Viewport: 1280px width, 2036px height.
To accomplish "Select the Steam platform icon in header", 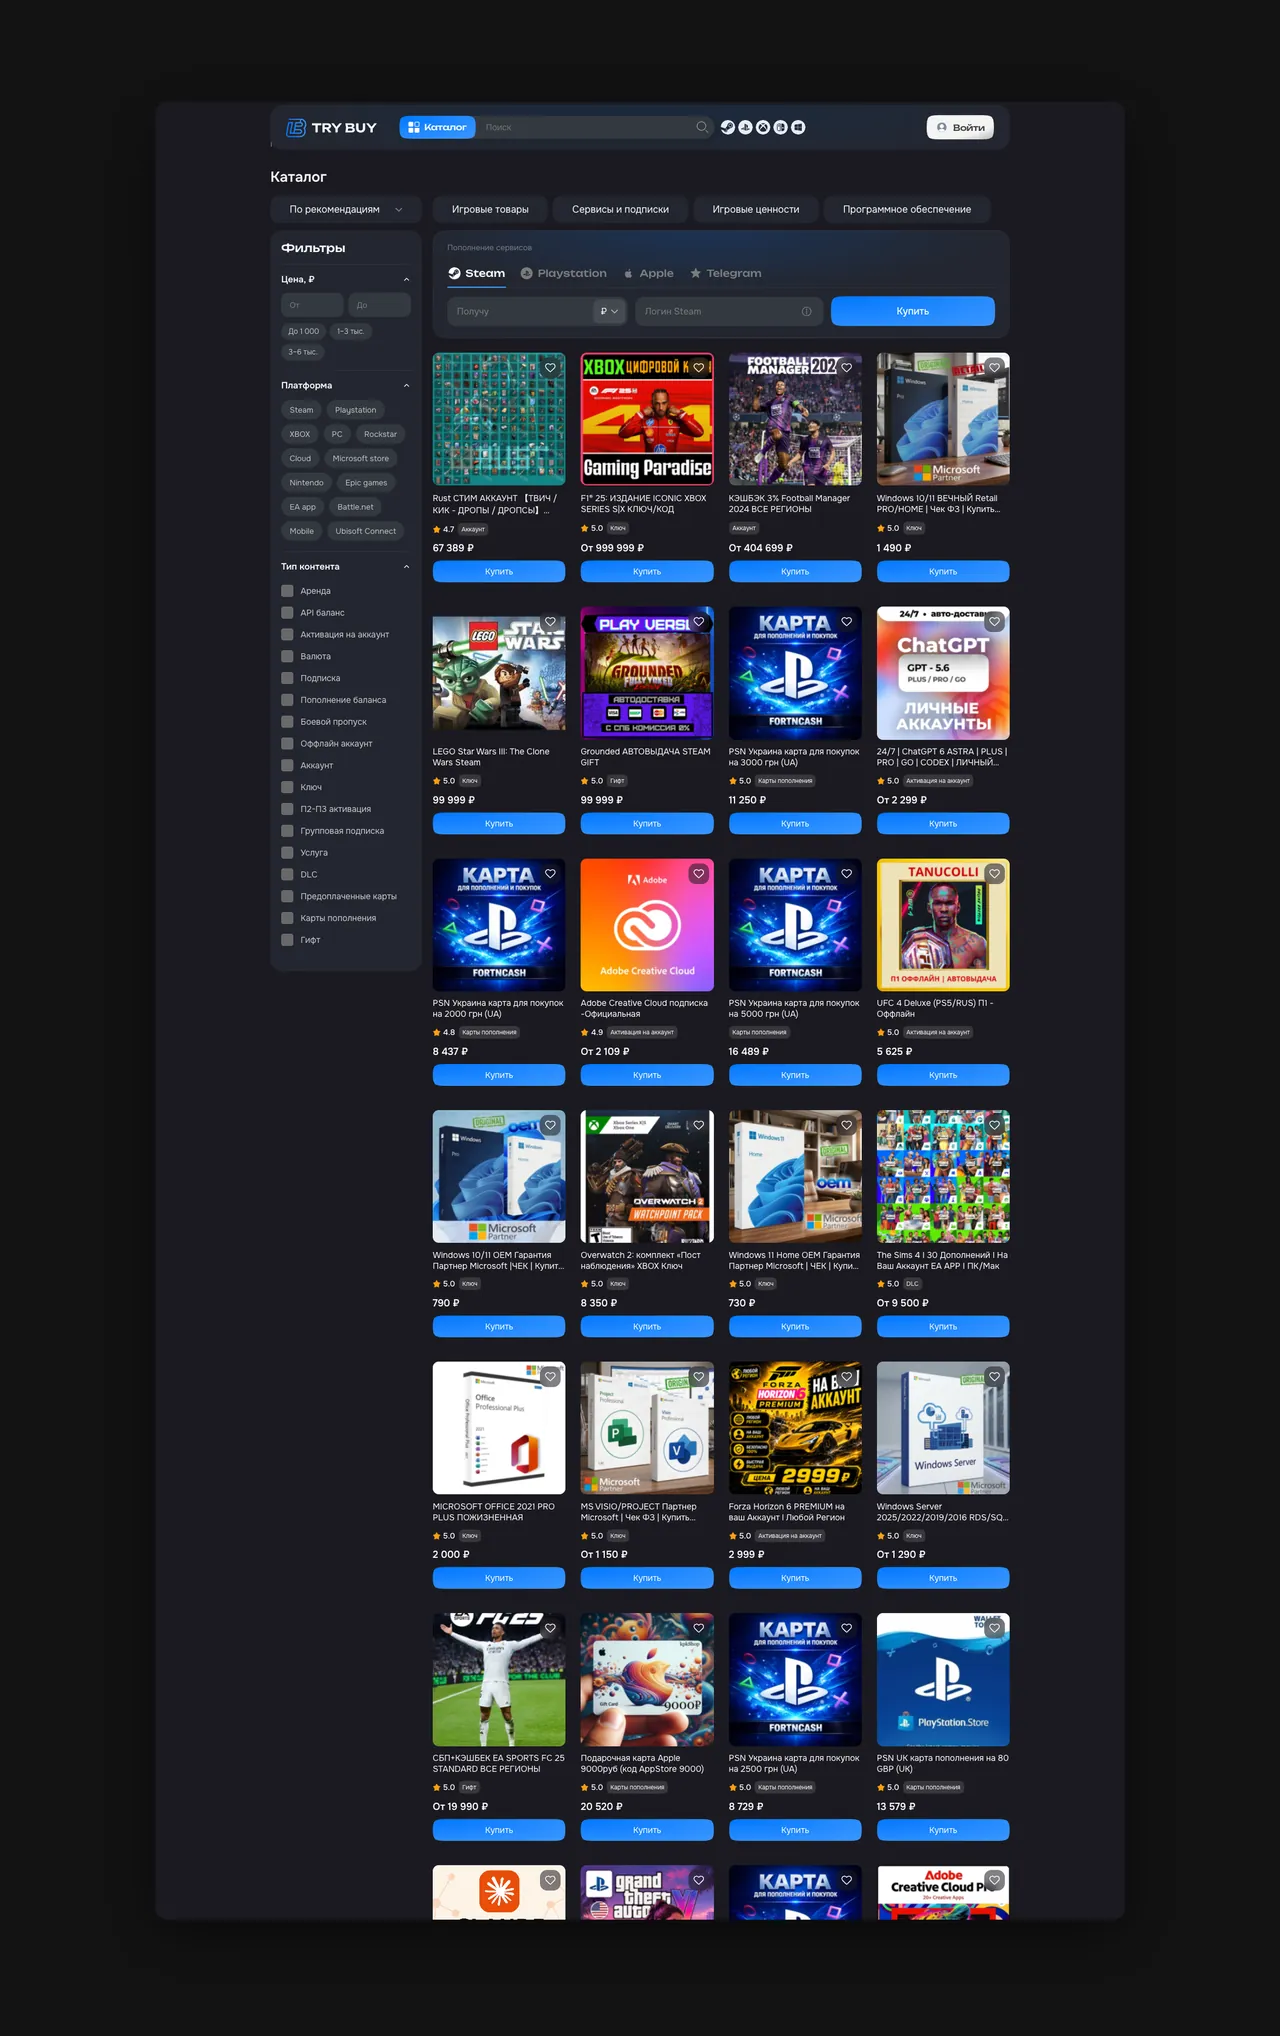I will click(x=728, y=127).
